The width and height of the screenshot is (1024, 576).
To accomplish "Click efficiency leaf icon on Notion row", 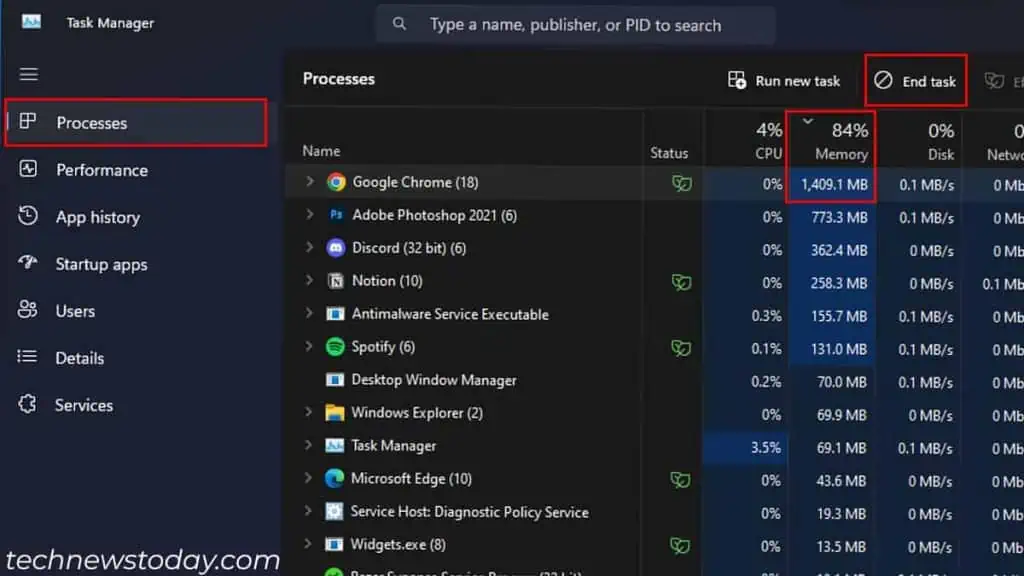I will (x=681, y=282).
